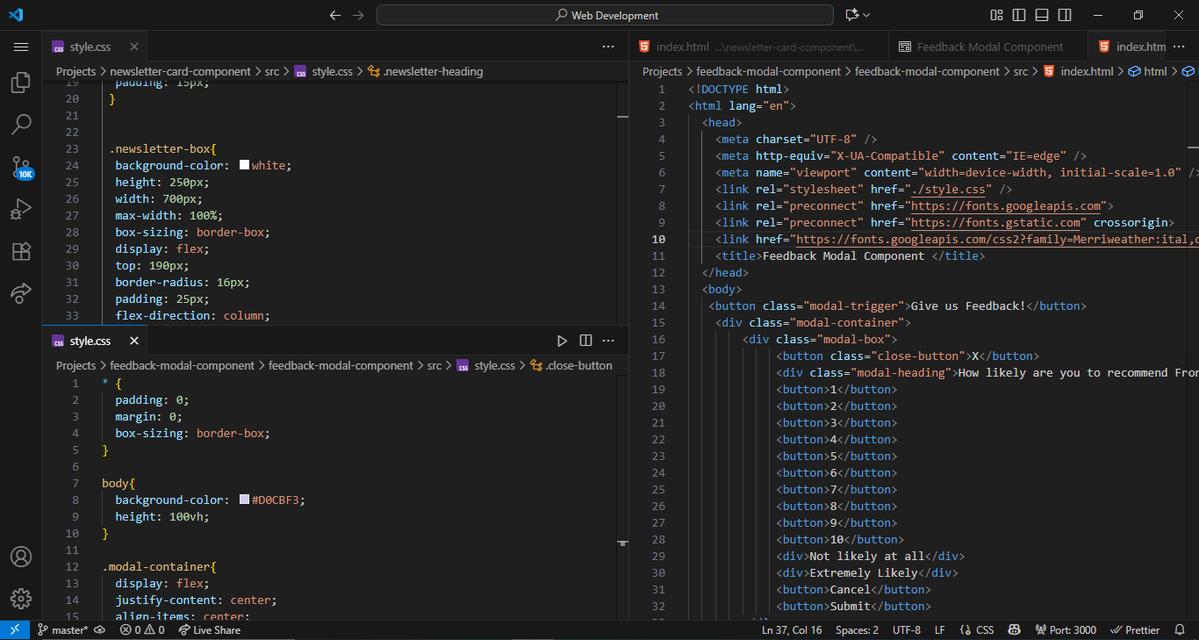The width and height of the screenshot is (1199, 640).
Task: Open the Copilot chat dropdown arrow
Action: click(866, 15)
